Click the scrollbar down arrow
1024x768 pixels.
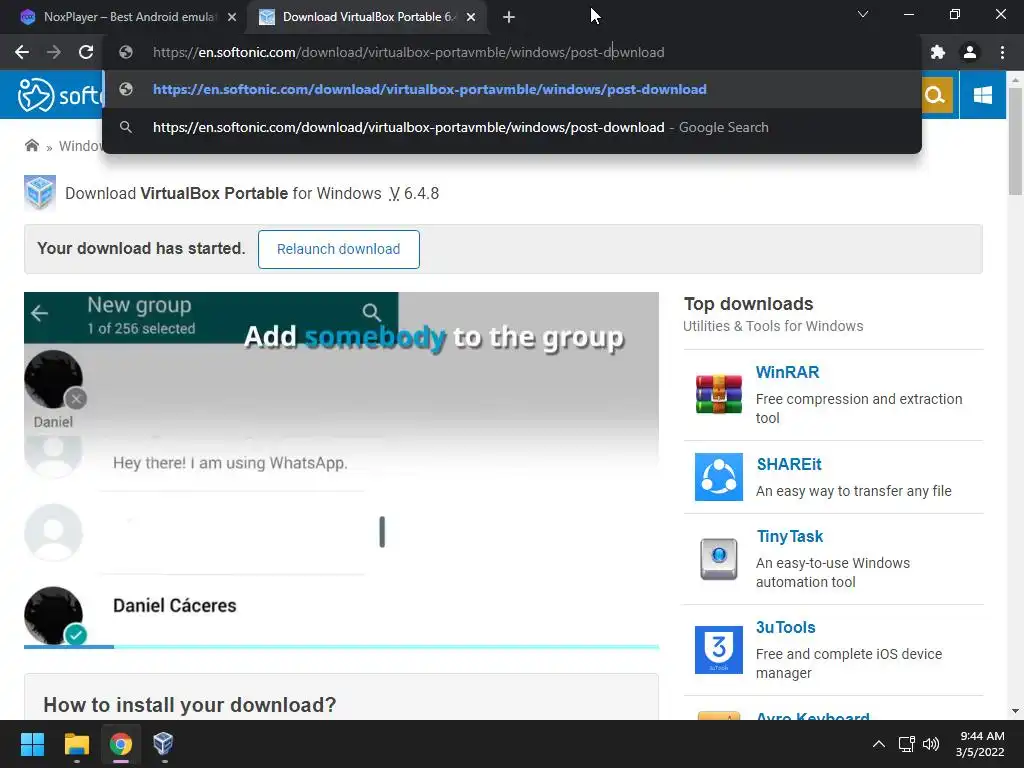[x=1015, y=711]
